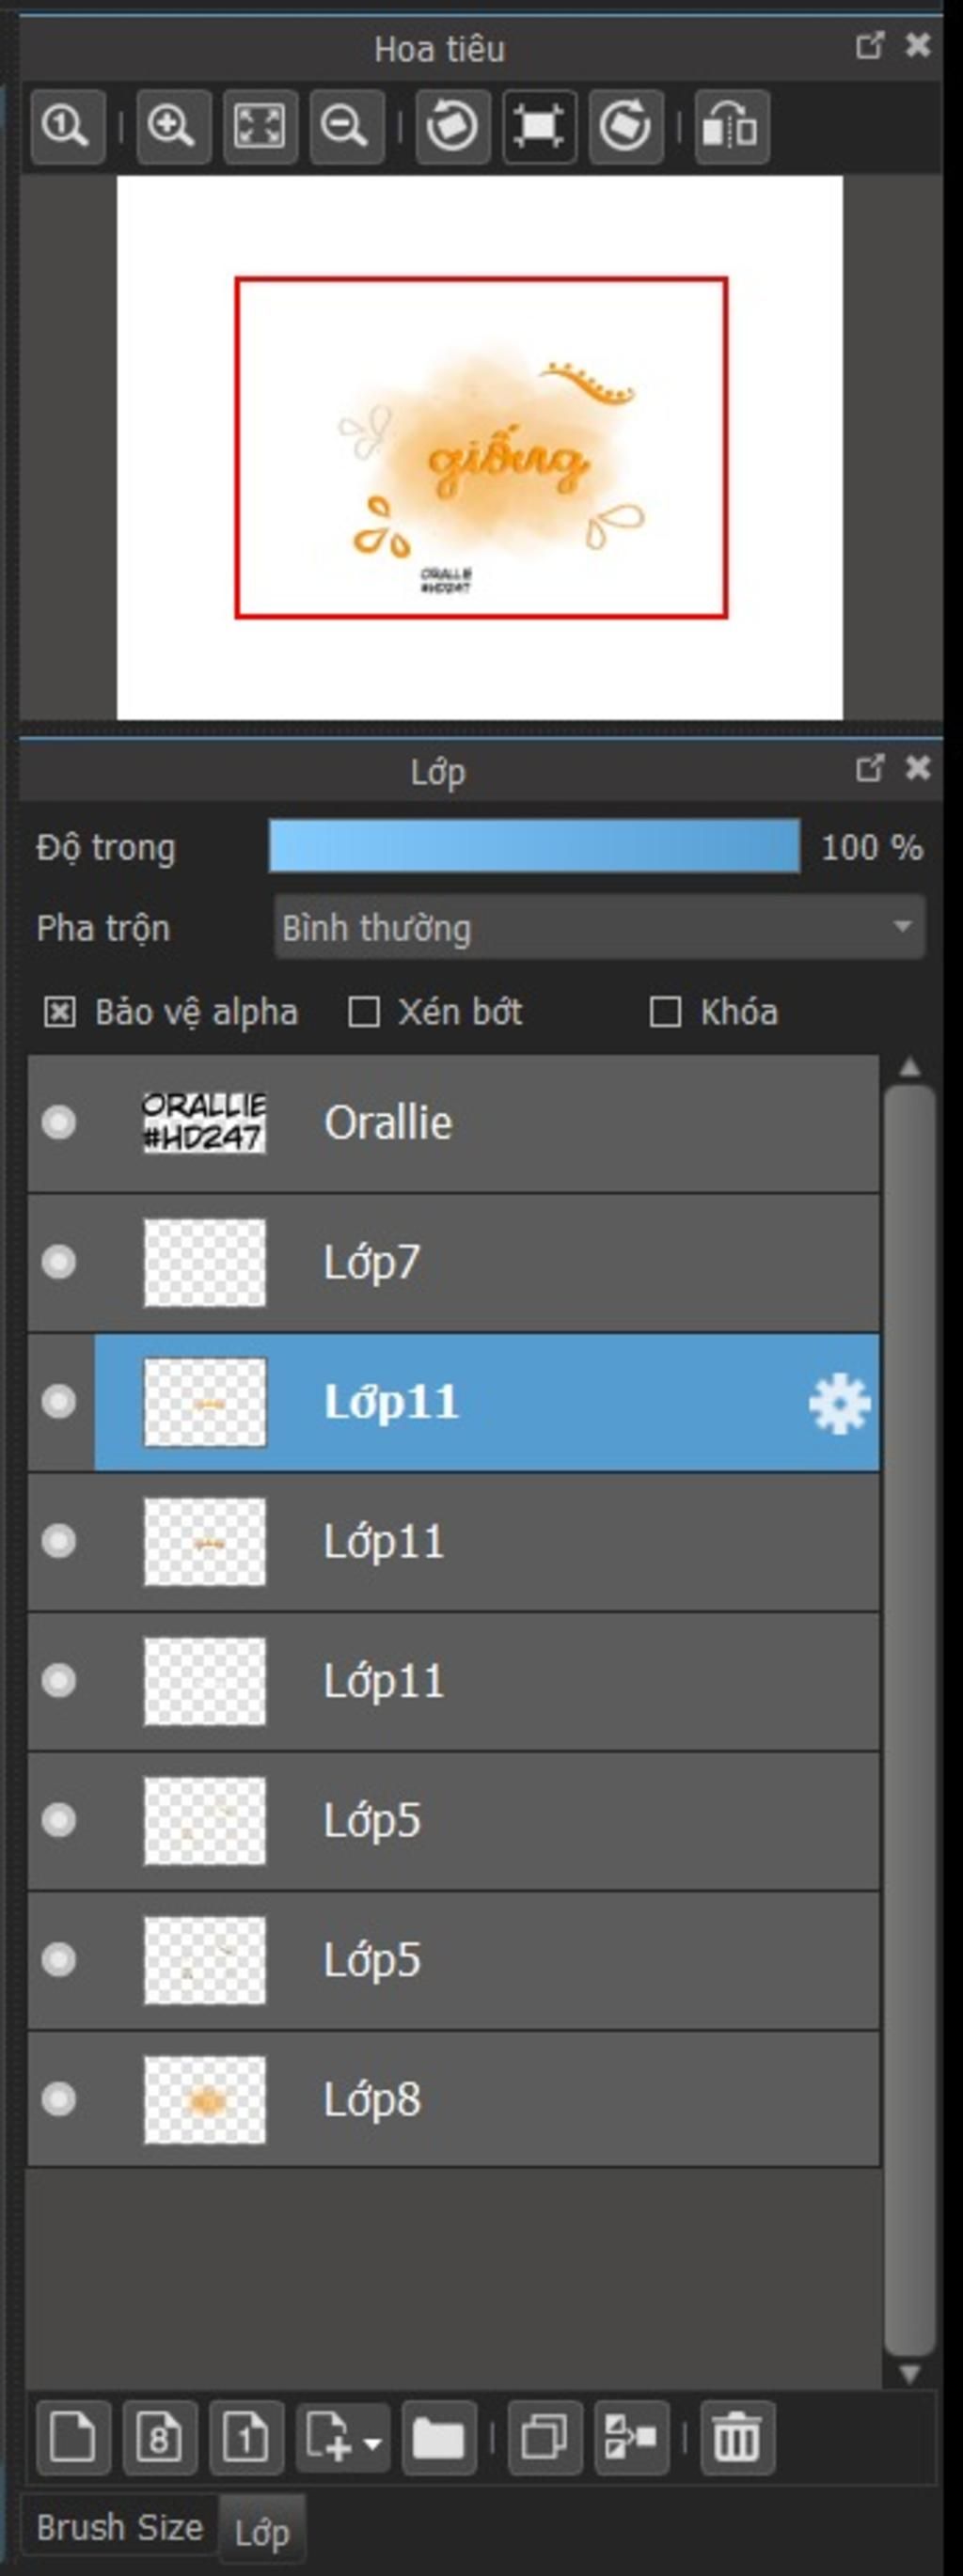Screen dimensions: 963x2576
Task: Create a new layer folder
Action: click(439, 2437)
